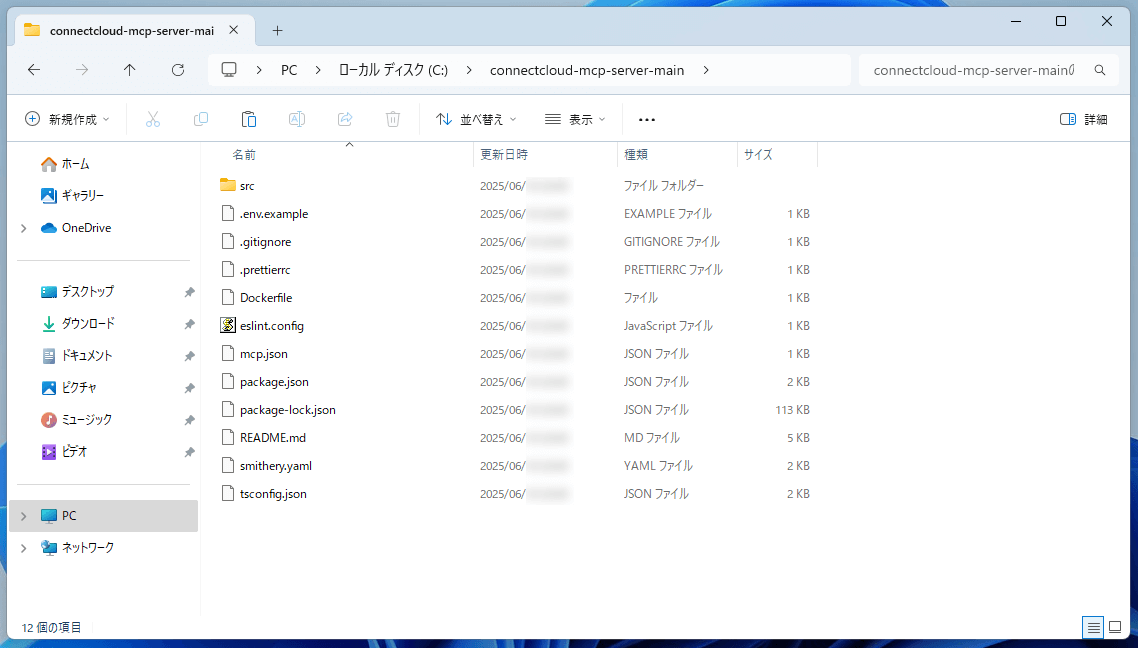The width and height of the screenshot is (1138, 648).
Task: Open the 並べ替え sort dropdown
Action: click(478, 119)
